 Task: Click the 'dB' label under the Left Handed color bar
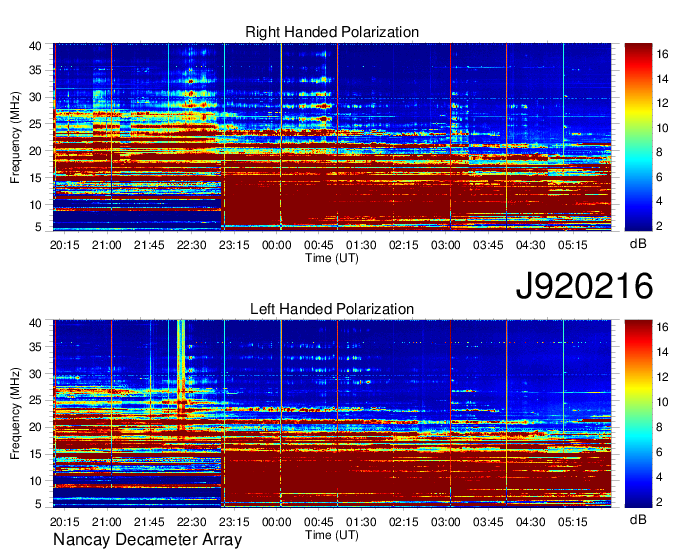click(x=638, y=519)
